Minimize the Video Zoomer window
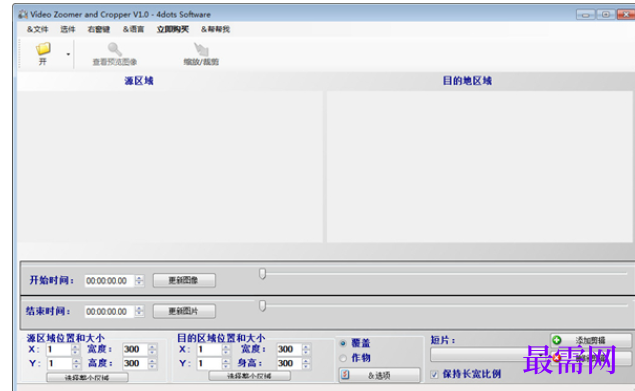 (x=586, y=15)
